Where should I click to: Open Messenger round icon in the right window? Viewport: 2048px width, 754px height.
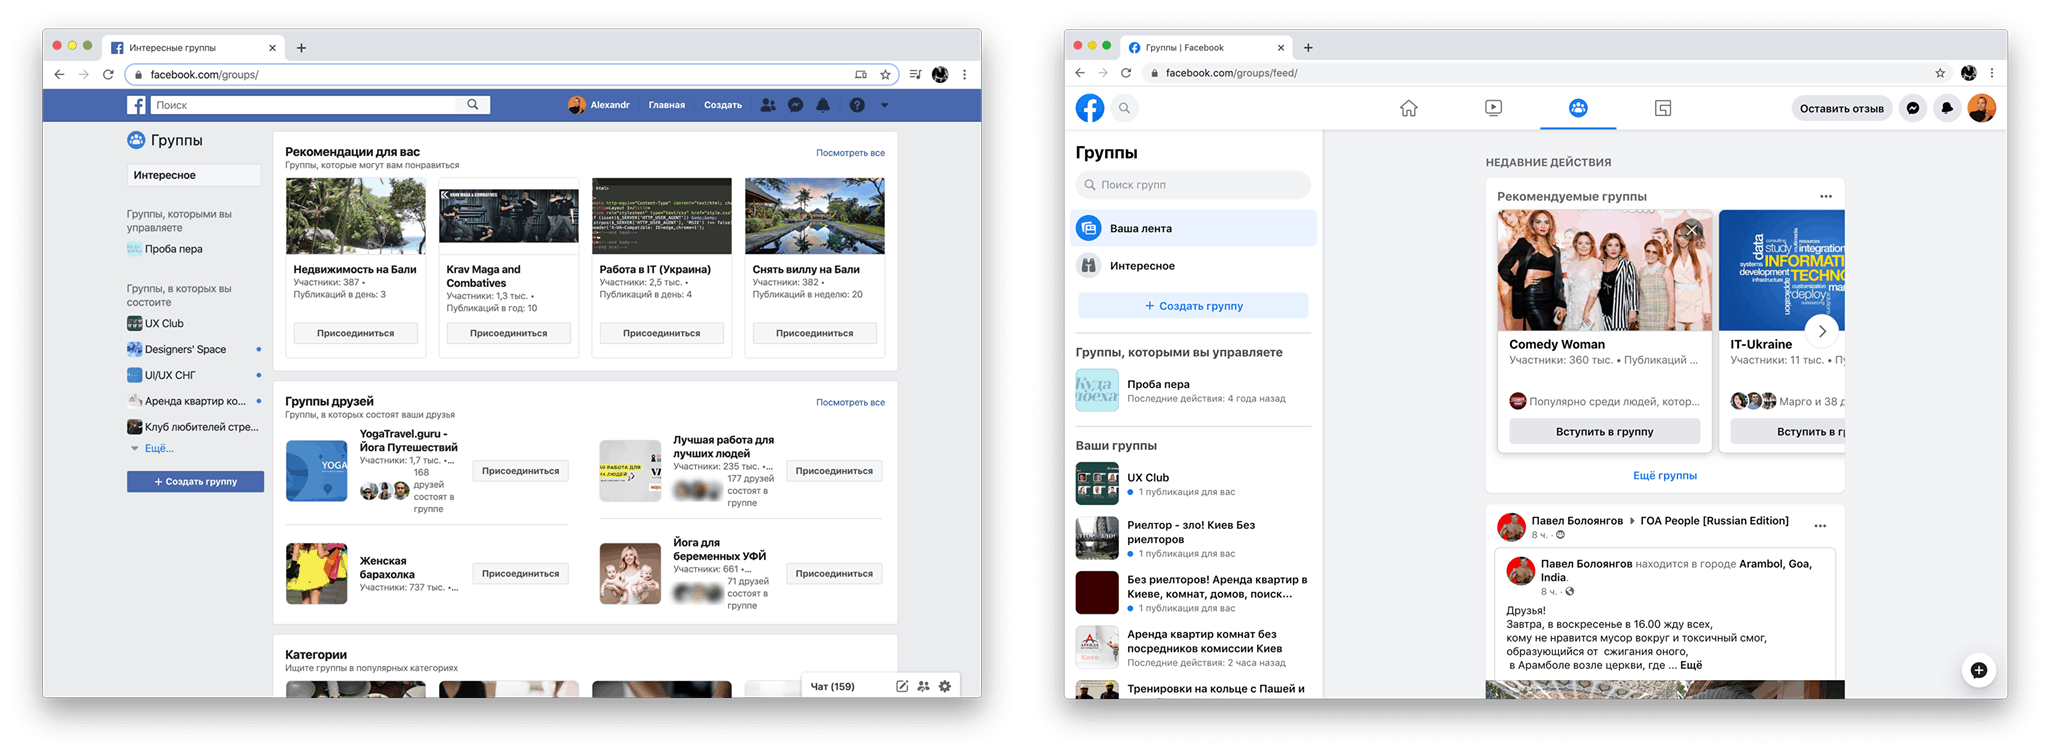[1913, 108]
